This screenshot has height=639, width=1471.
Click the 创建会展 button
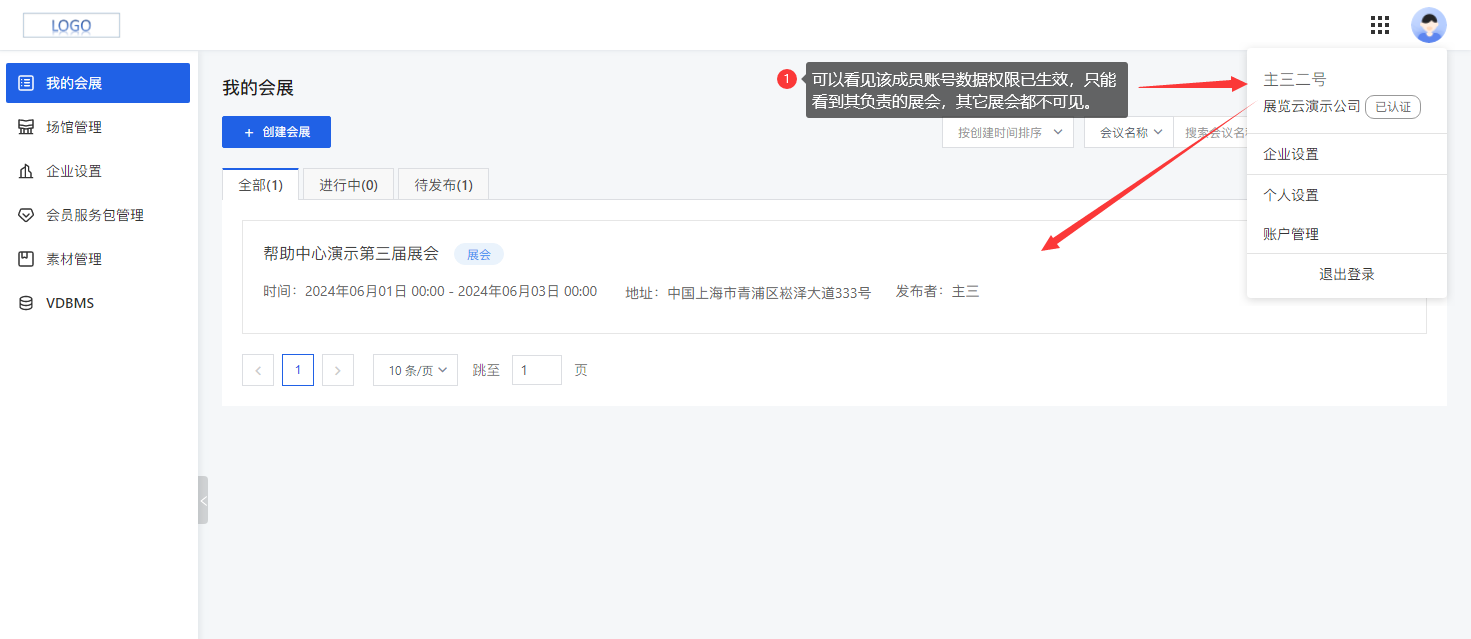tap(276, 131)
